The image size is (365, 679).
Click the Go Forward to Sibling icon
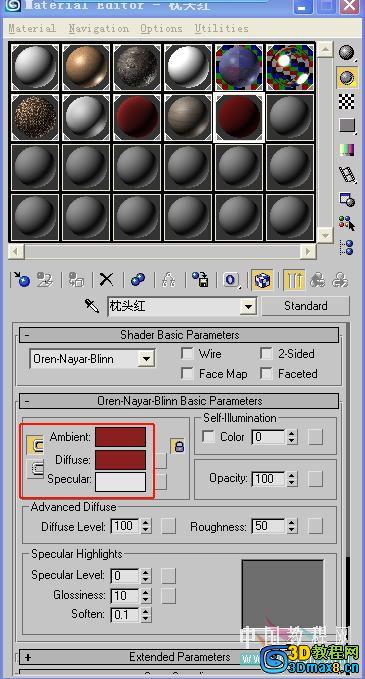(x=340, y=280)
